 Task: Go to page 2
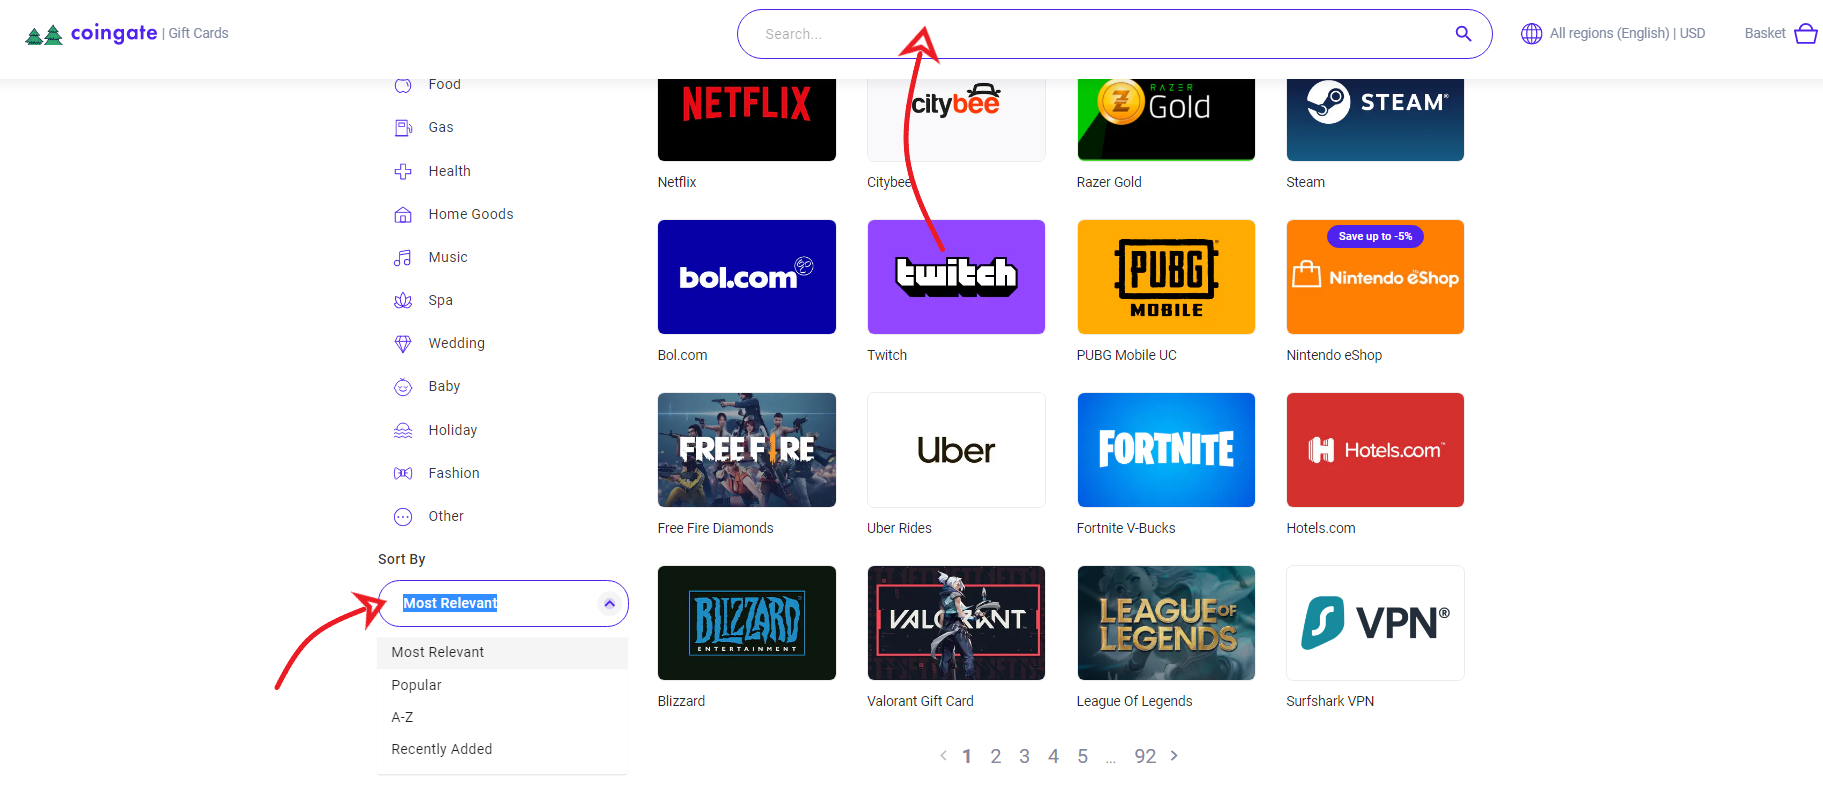(x=996, y=756)
